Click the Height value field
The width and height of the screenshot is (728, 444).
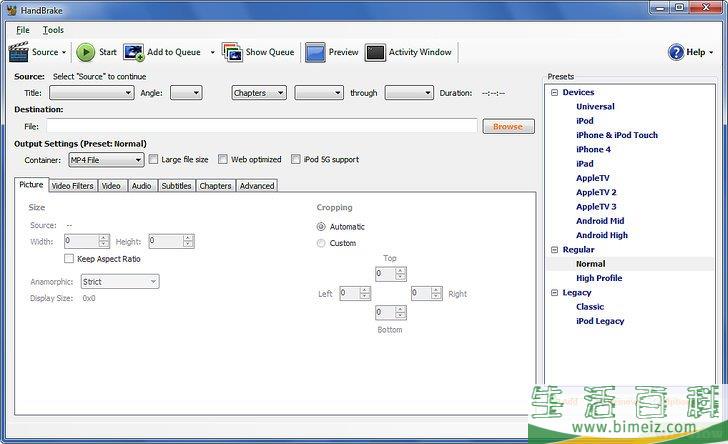point(166,241)
